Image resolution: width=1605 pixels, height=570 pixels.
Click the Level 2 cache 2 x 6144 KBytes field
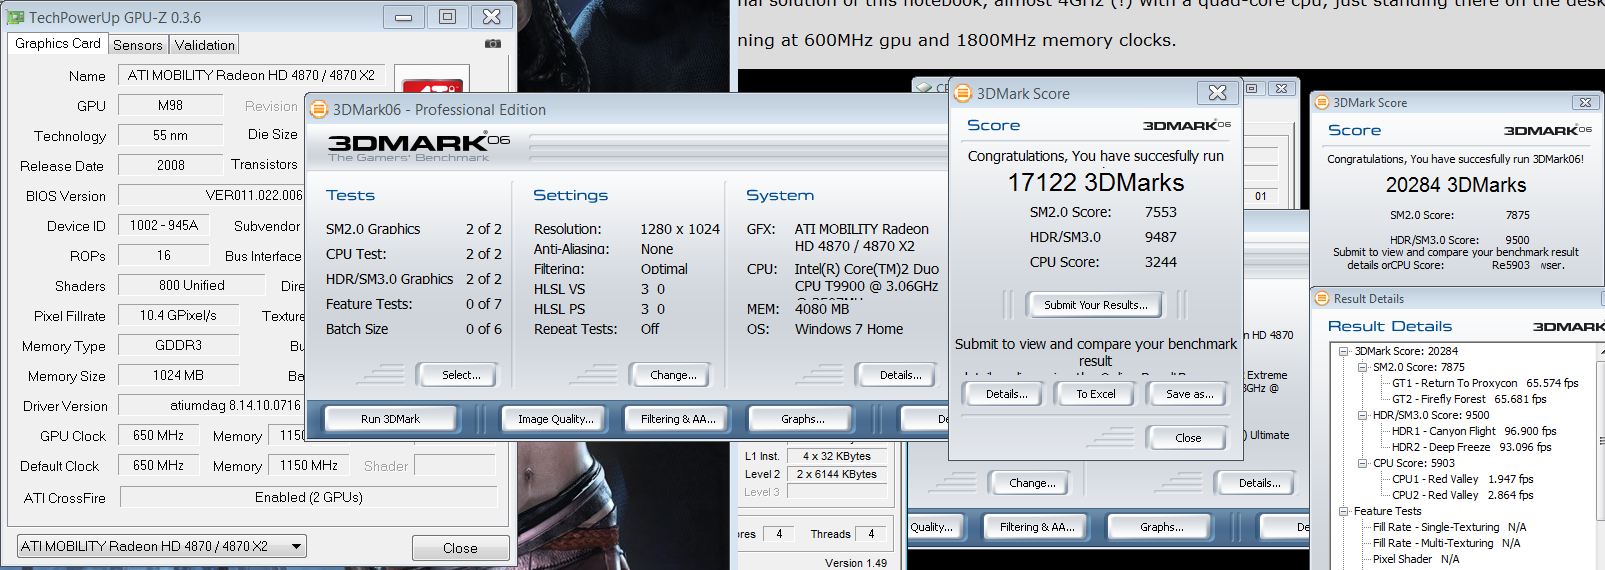(x=837, y=474)
